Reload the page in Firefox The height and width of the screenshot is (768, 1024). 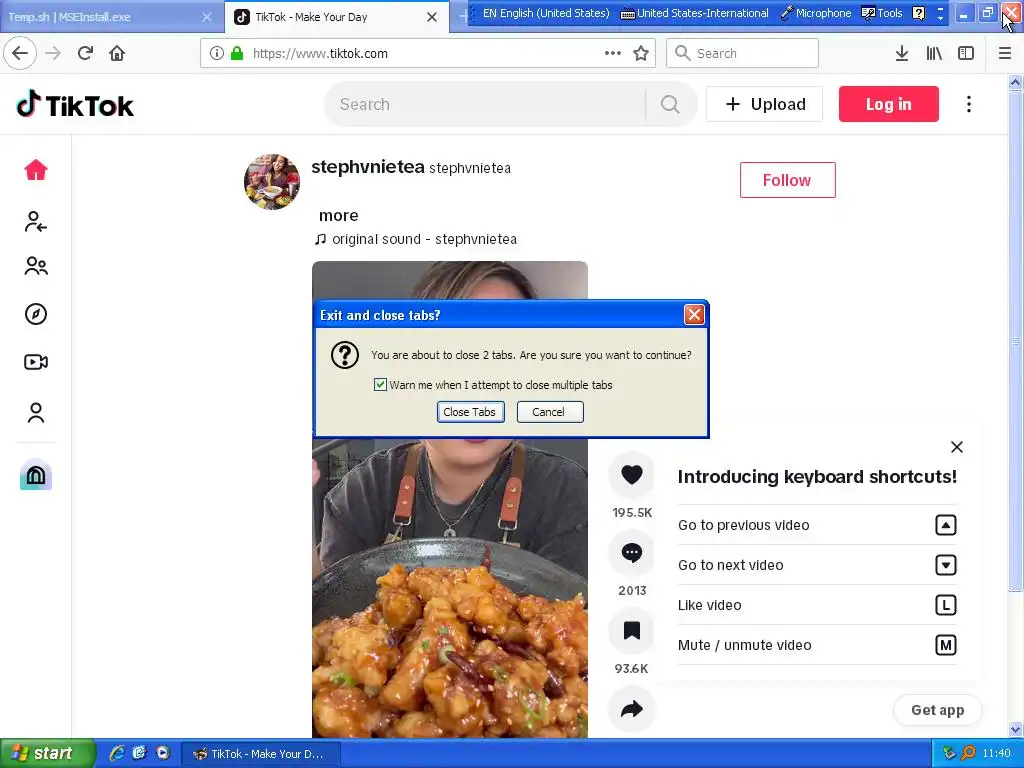click(85, 53)
